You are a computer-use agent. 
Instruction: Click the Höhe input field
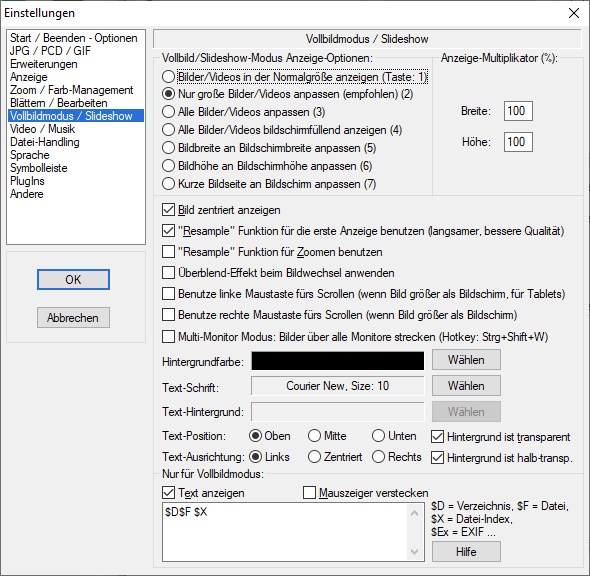[518, 142]
